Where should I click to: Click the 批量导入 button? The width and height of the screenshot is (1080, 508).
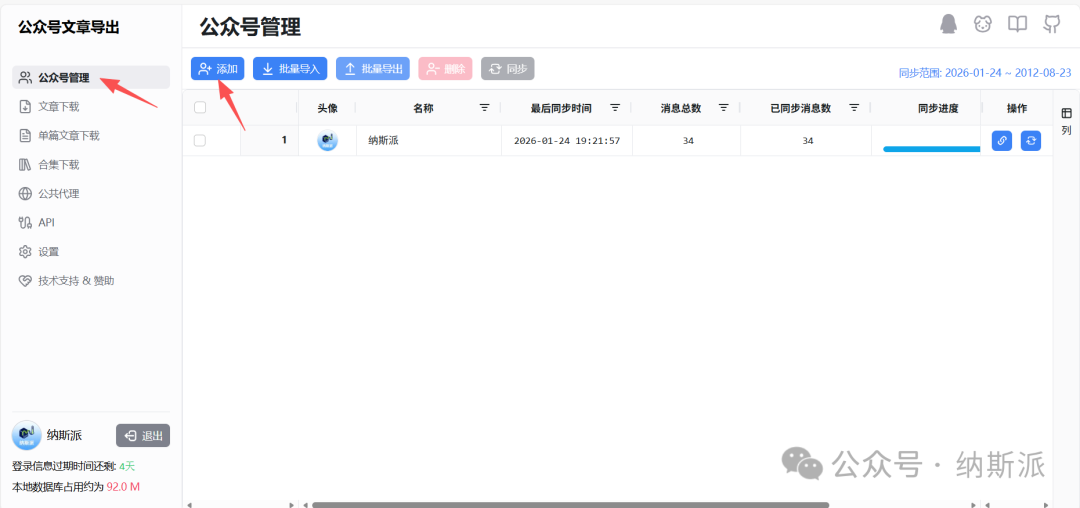click(x=290, y=69)
